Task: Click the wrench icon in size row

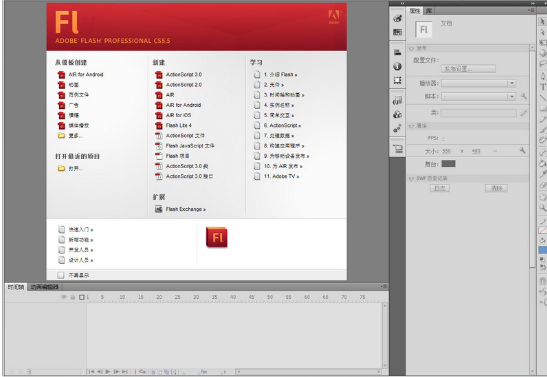Action: (x=522, y=150)
